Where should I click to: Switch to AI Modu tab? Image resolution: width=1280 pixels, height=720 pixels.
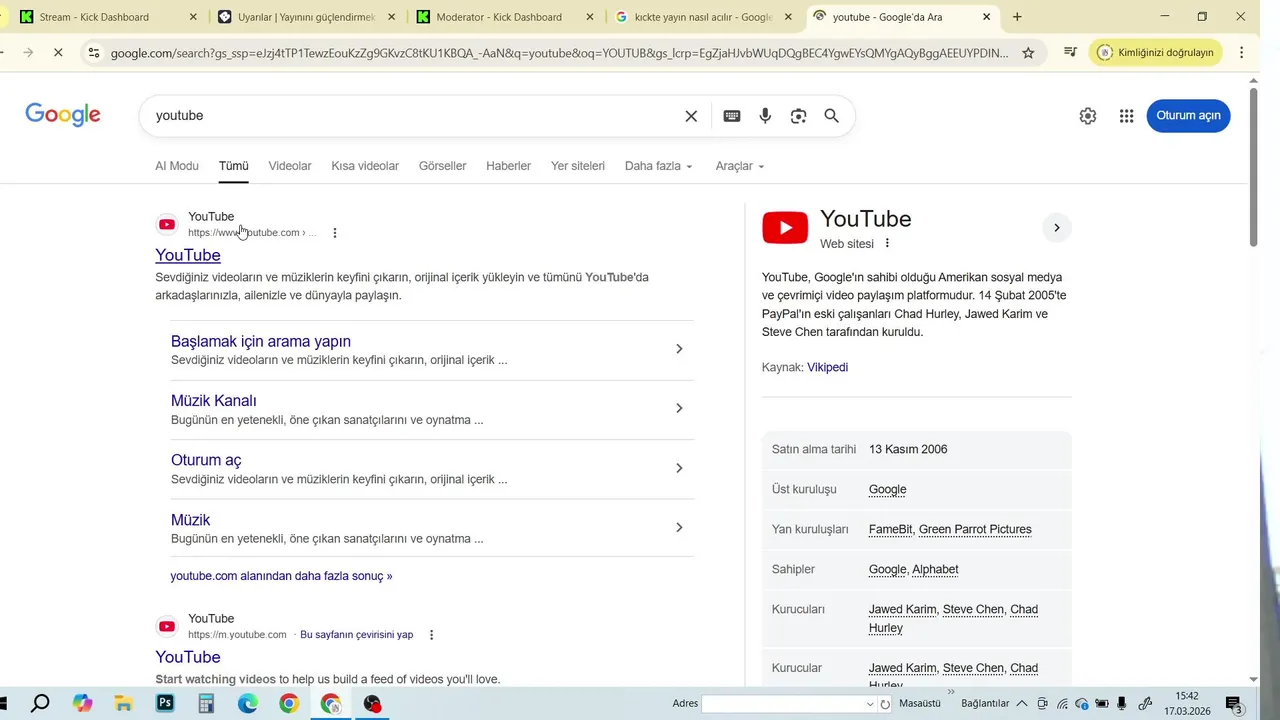point(177,166)
